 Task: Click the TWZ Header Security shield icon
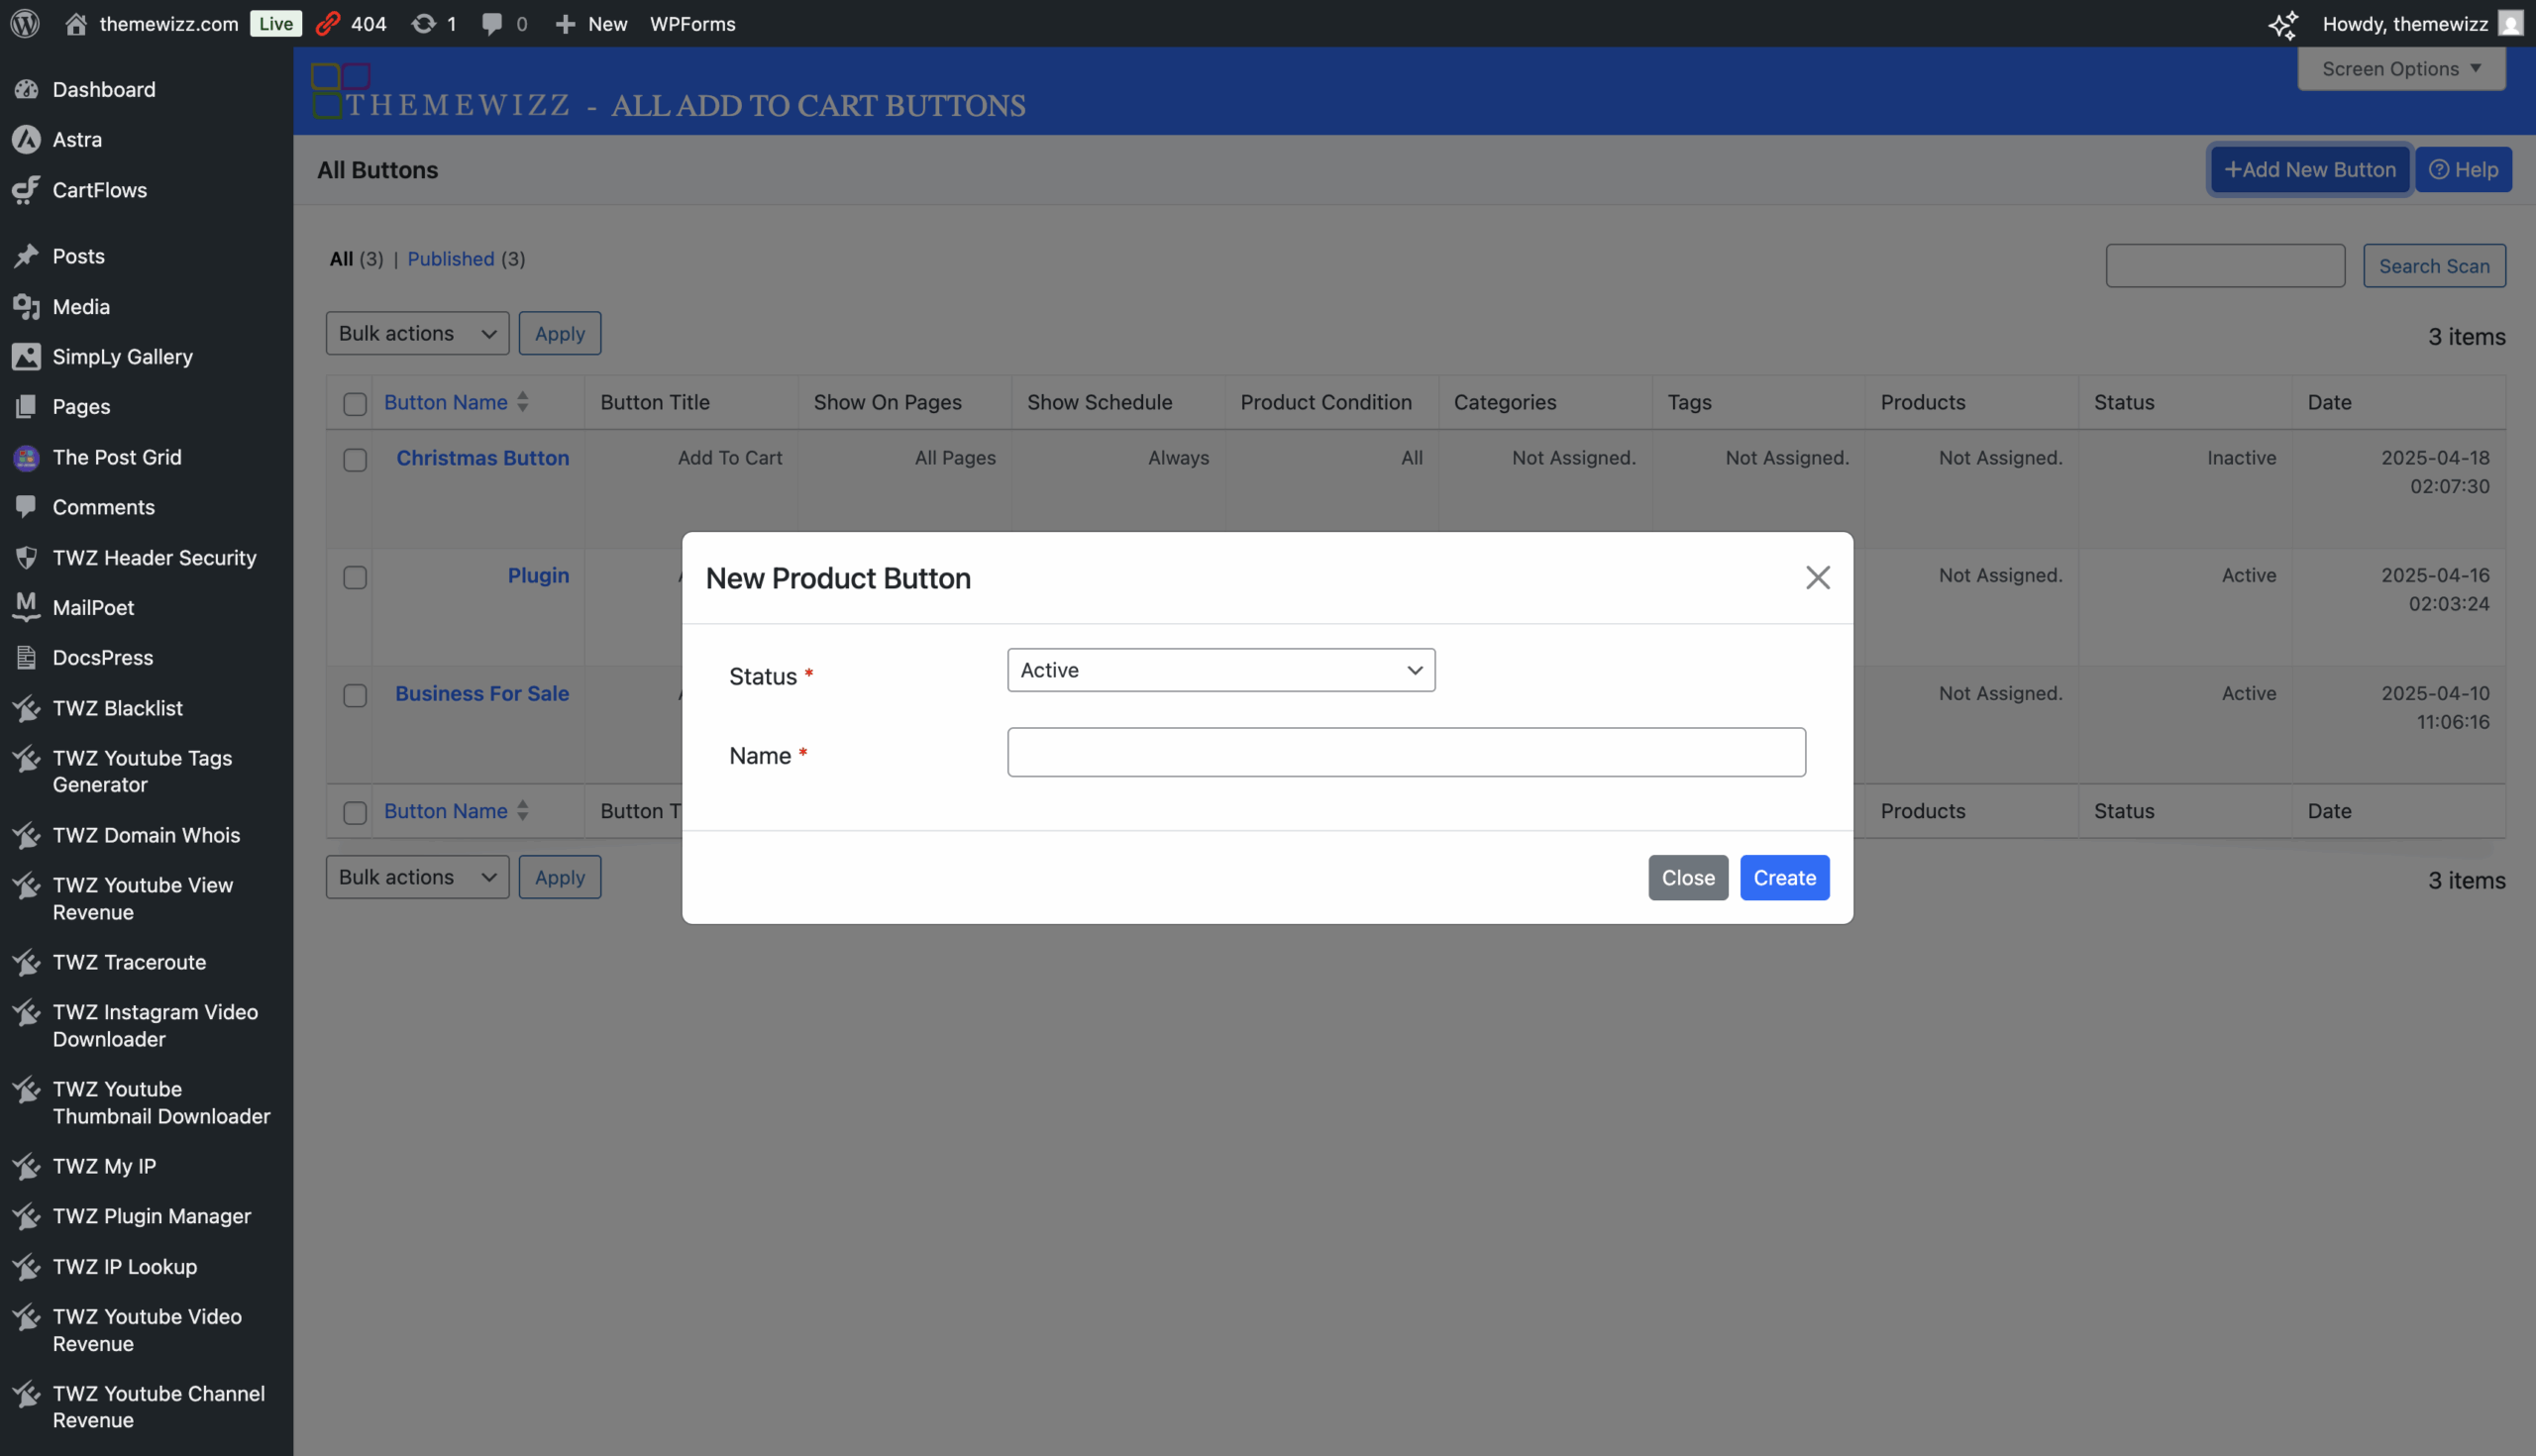(27, 557)
